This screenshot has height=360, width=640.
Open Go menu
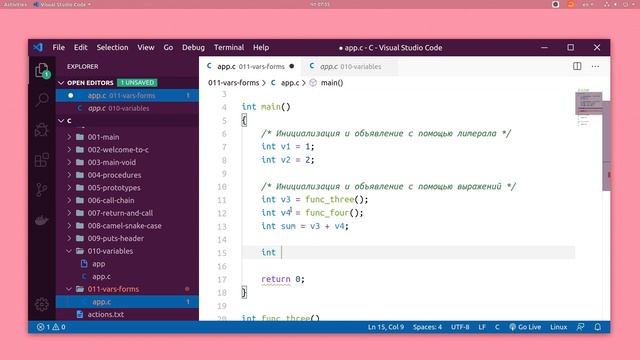coord(168,47)
